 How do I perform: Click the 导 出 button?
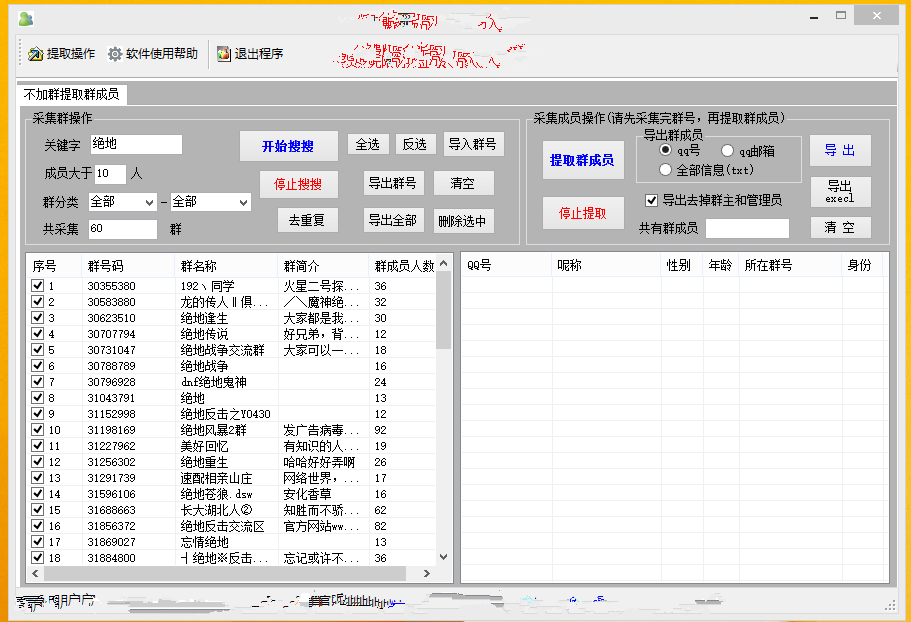840,150
